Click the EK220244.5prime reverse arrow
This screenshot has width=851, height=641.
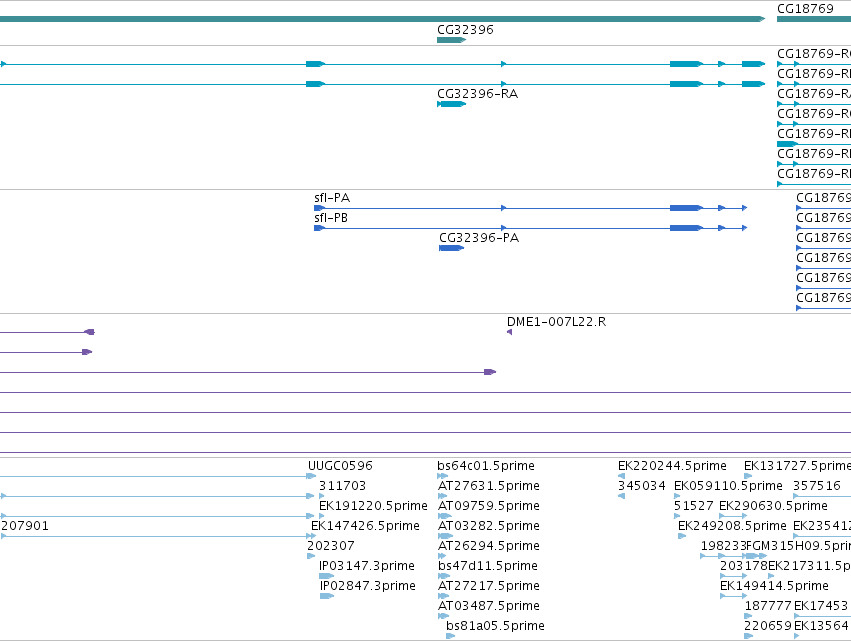coord(621,476)
